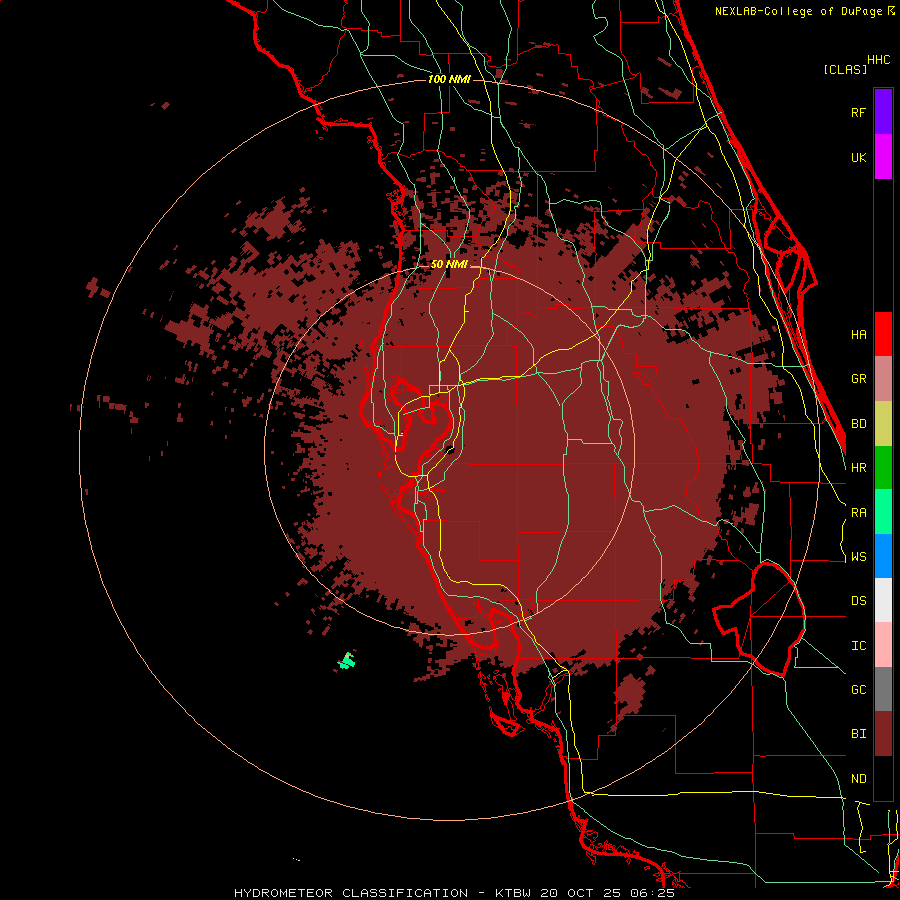
Task: Select the "IC" legend label
Action: pyautogui.click(x=859, y=646)
